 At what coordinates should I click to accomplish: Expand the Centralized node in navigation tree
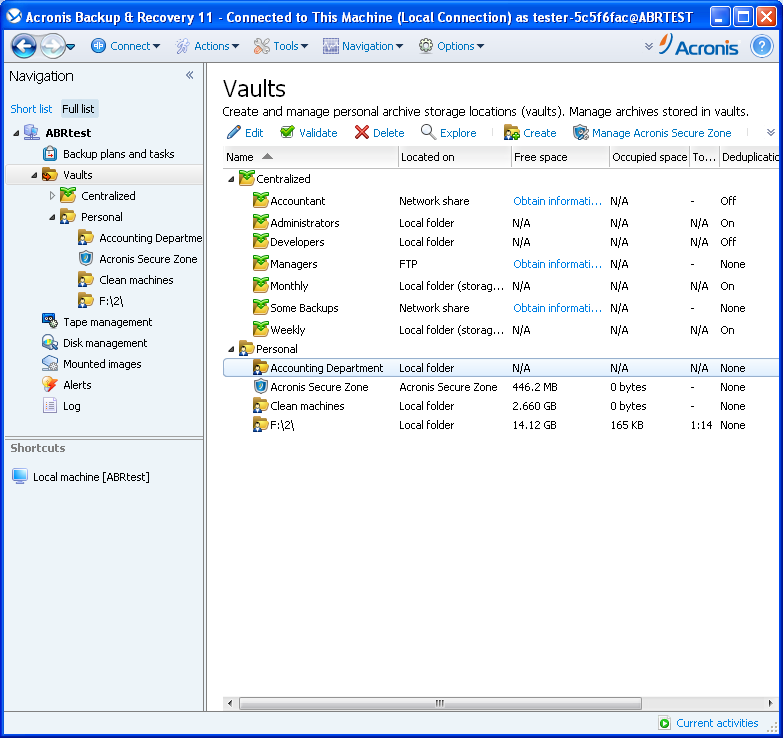pyautogui.click(x=52, y=196)
